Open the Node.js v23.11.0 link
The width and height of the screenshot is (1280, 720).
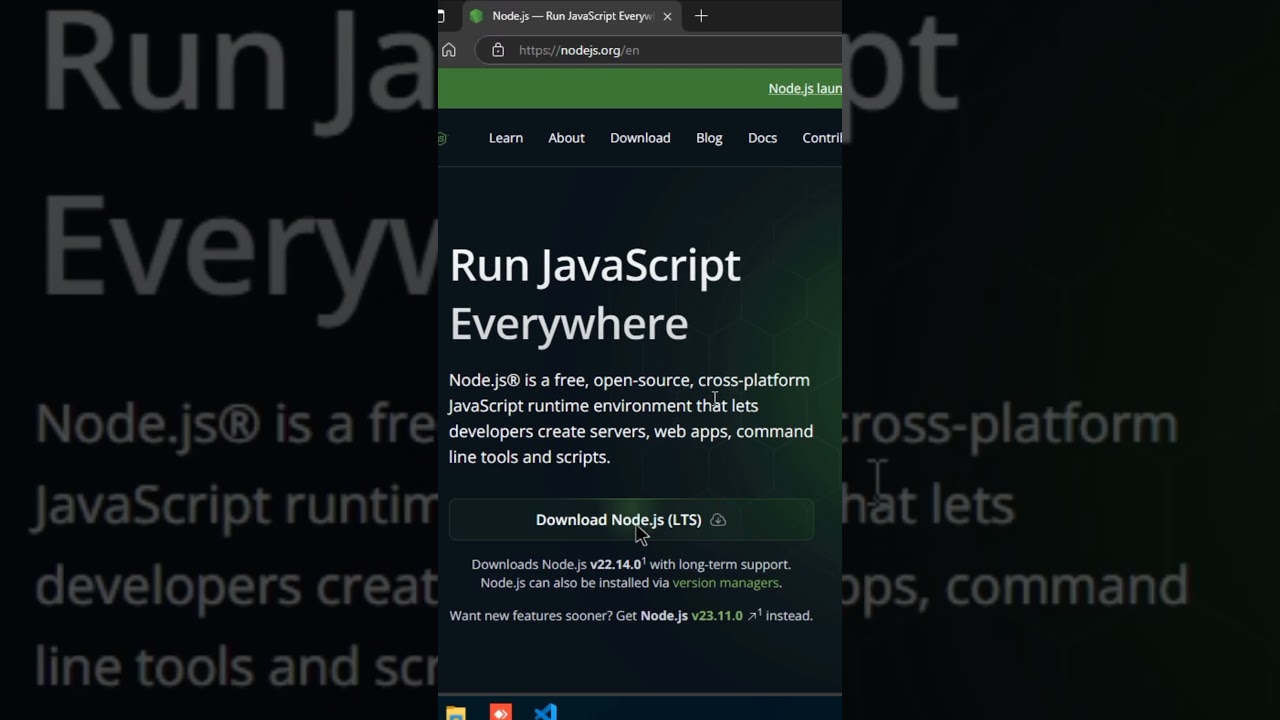pos(698,616)
